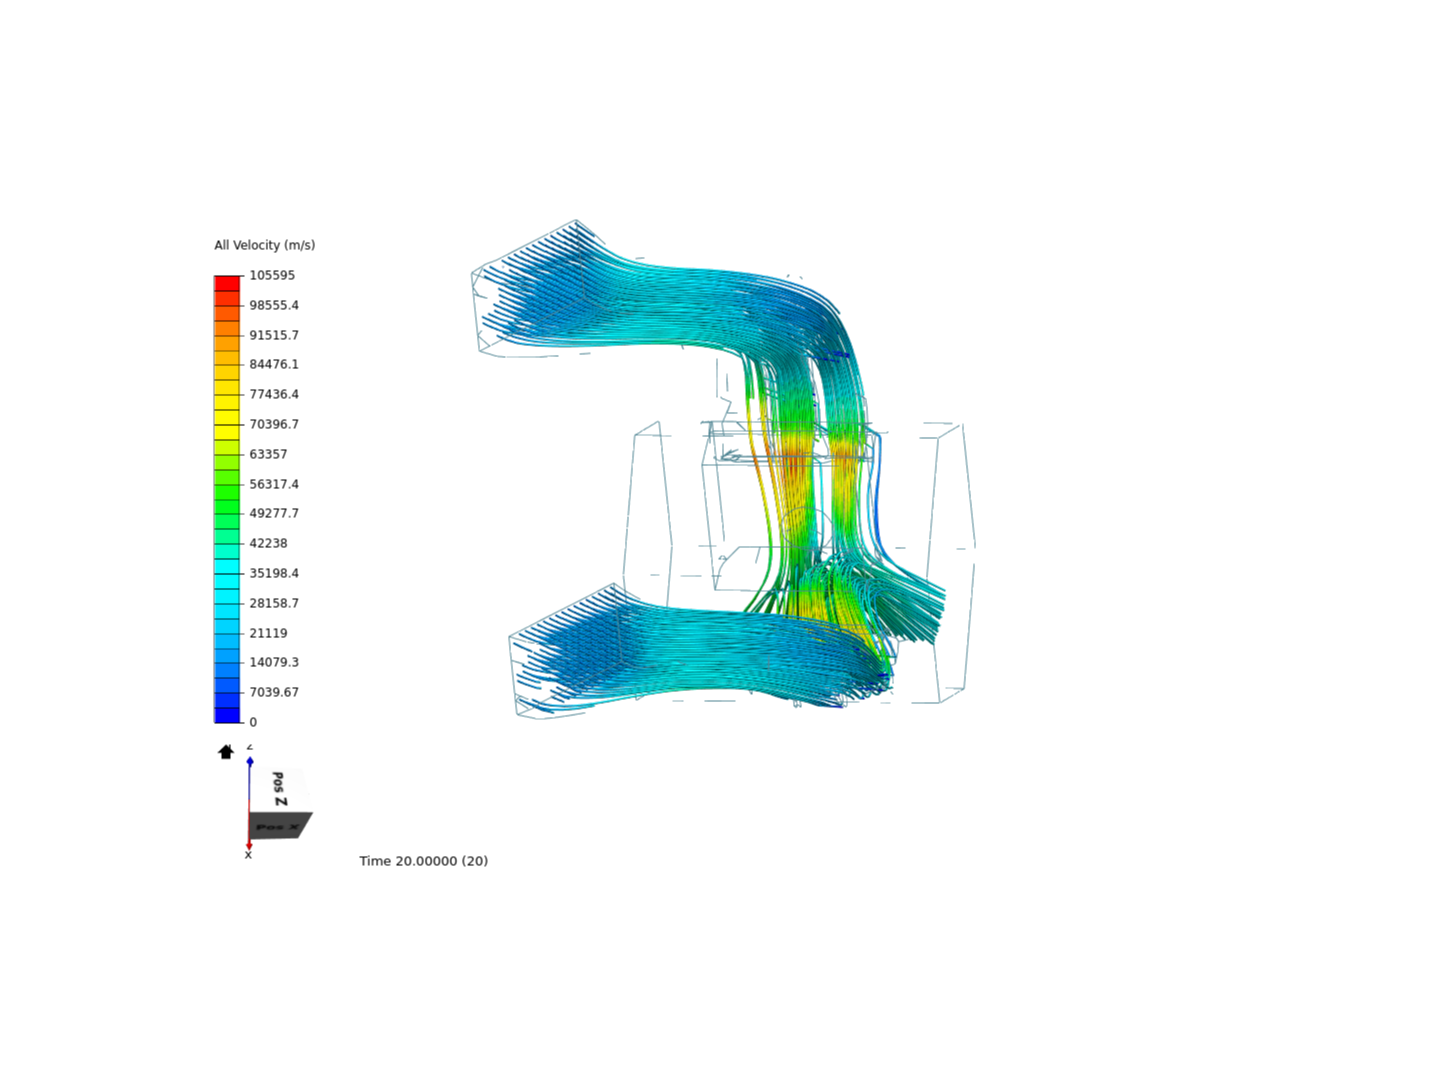Click legend value 35198.4

[274, 573]
